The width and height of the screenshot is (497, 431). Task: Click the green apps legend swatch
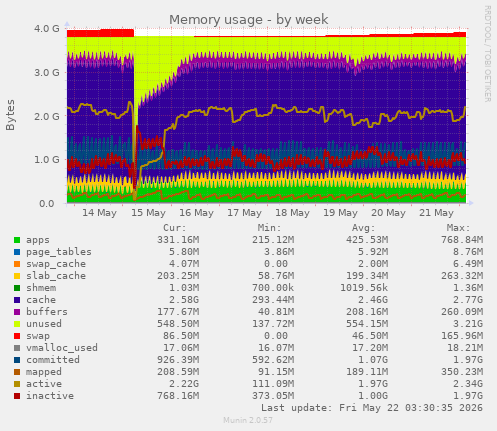[x=17, y=240]
